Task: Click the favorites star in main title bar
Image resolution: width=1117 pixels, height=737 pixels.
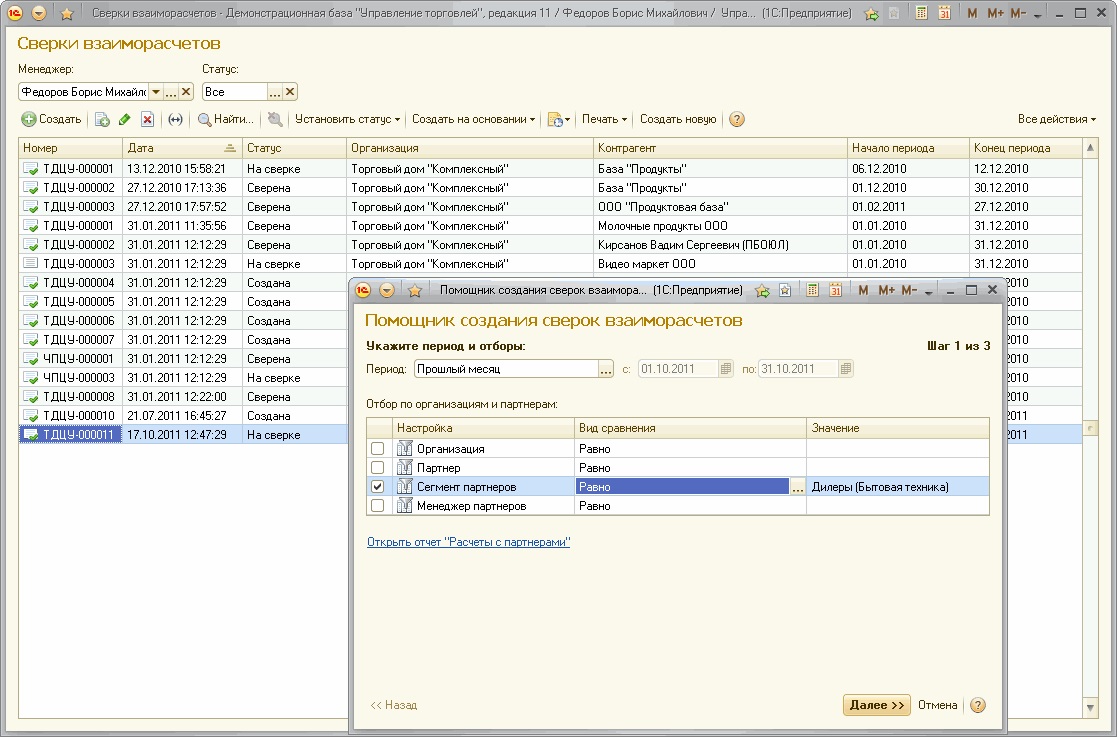Action: [x=67, y=13]
